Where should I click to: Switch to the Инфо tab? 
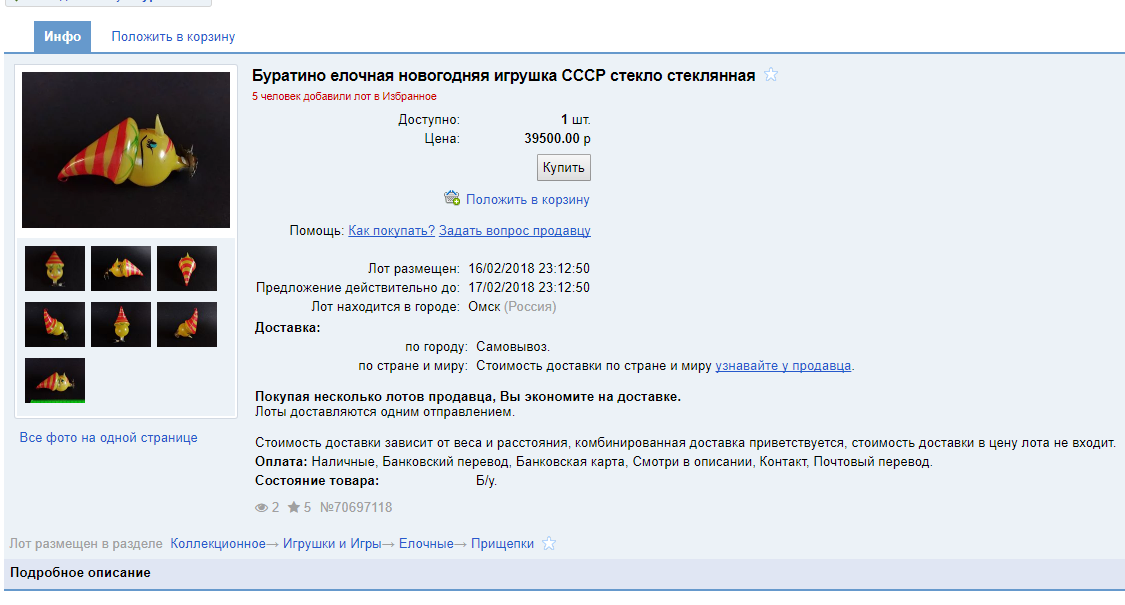62,37
